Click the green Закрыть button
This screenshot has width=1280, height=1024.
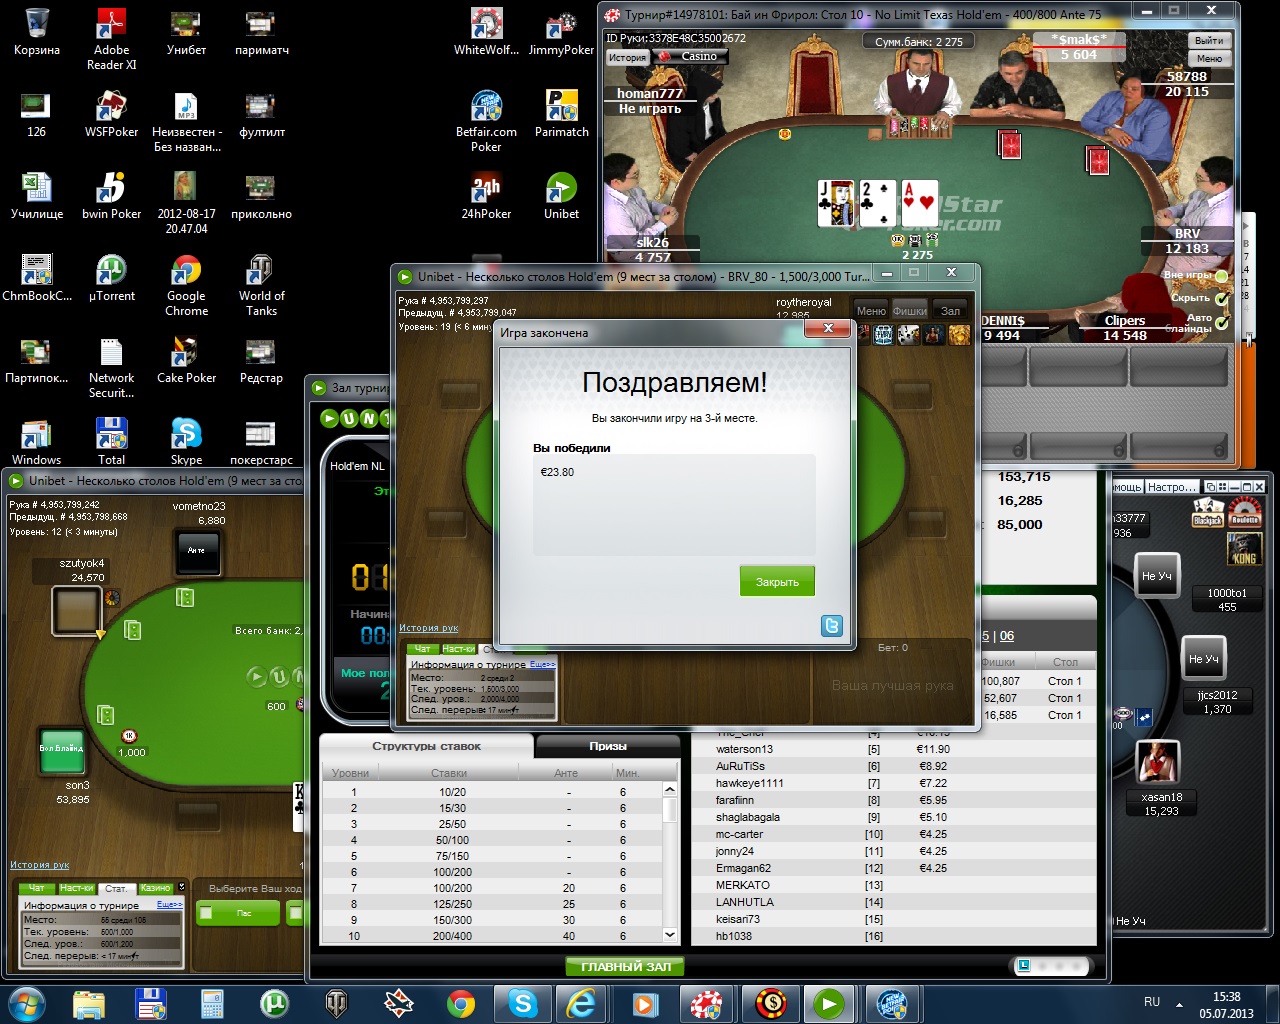pyautogui.click(x=777, y=581)
